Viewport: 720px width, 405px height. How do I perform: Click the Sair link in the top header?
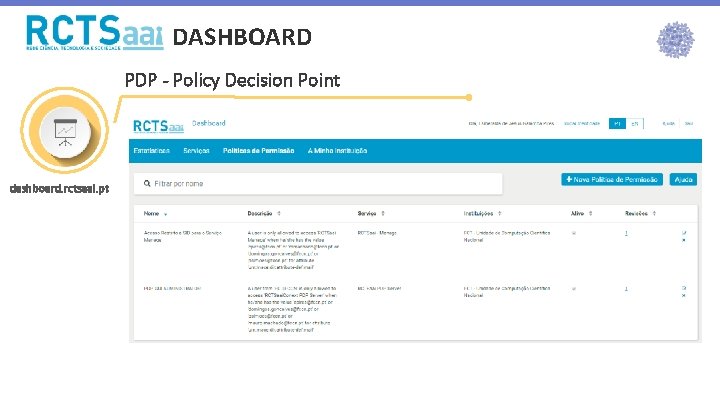(x=689, y=124)
